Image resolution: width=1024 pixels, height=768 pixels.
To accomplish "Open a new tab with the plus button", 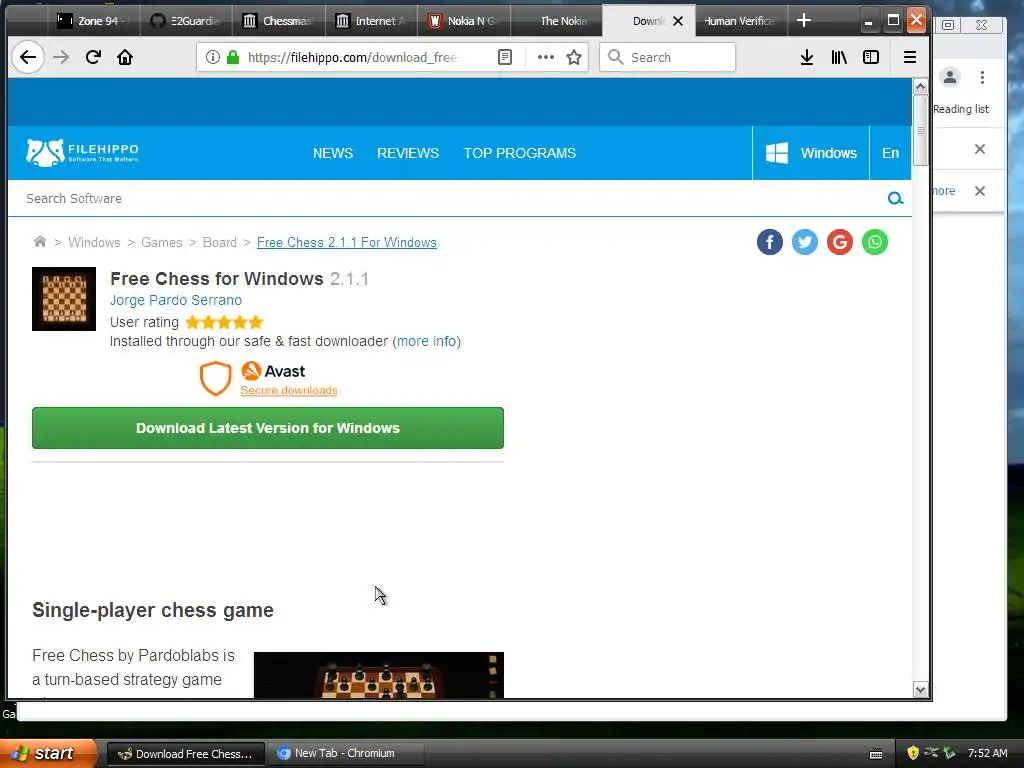I will pos(804,21).
